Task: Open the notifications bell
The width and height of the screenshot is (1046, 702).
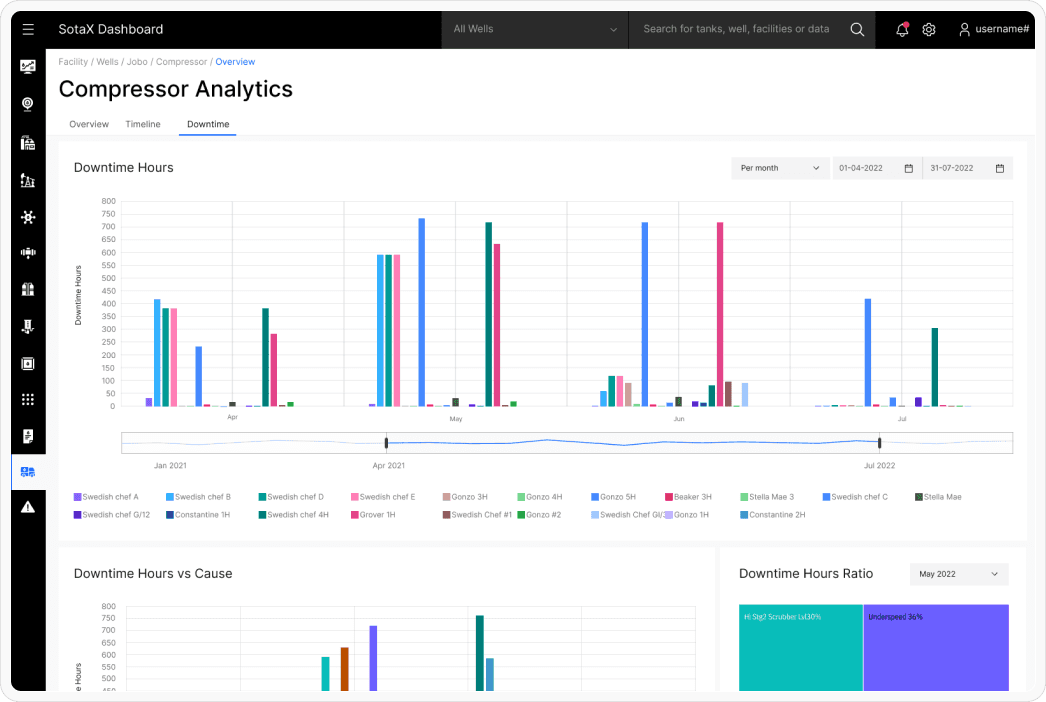Action: [x=902, y=29]
